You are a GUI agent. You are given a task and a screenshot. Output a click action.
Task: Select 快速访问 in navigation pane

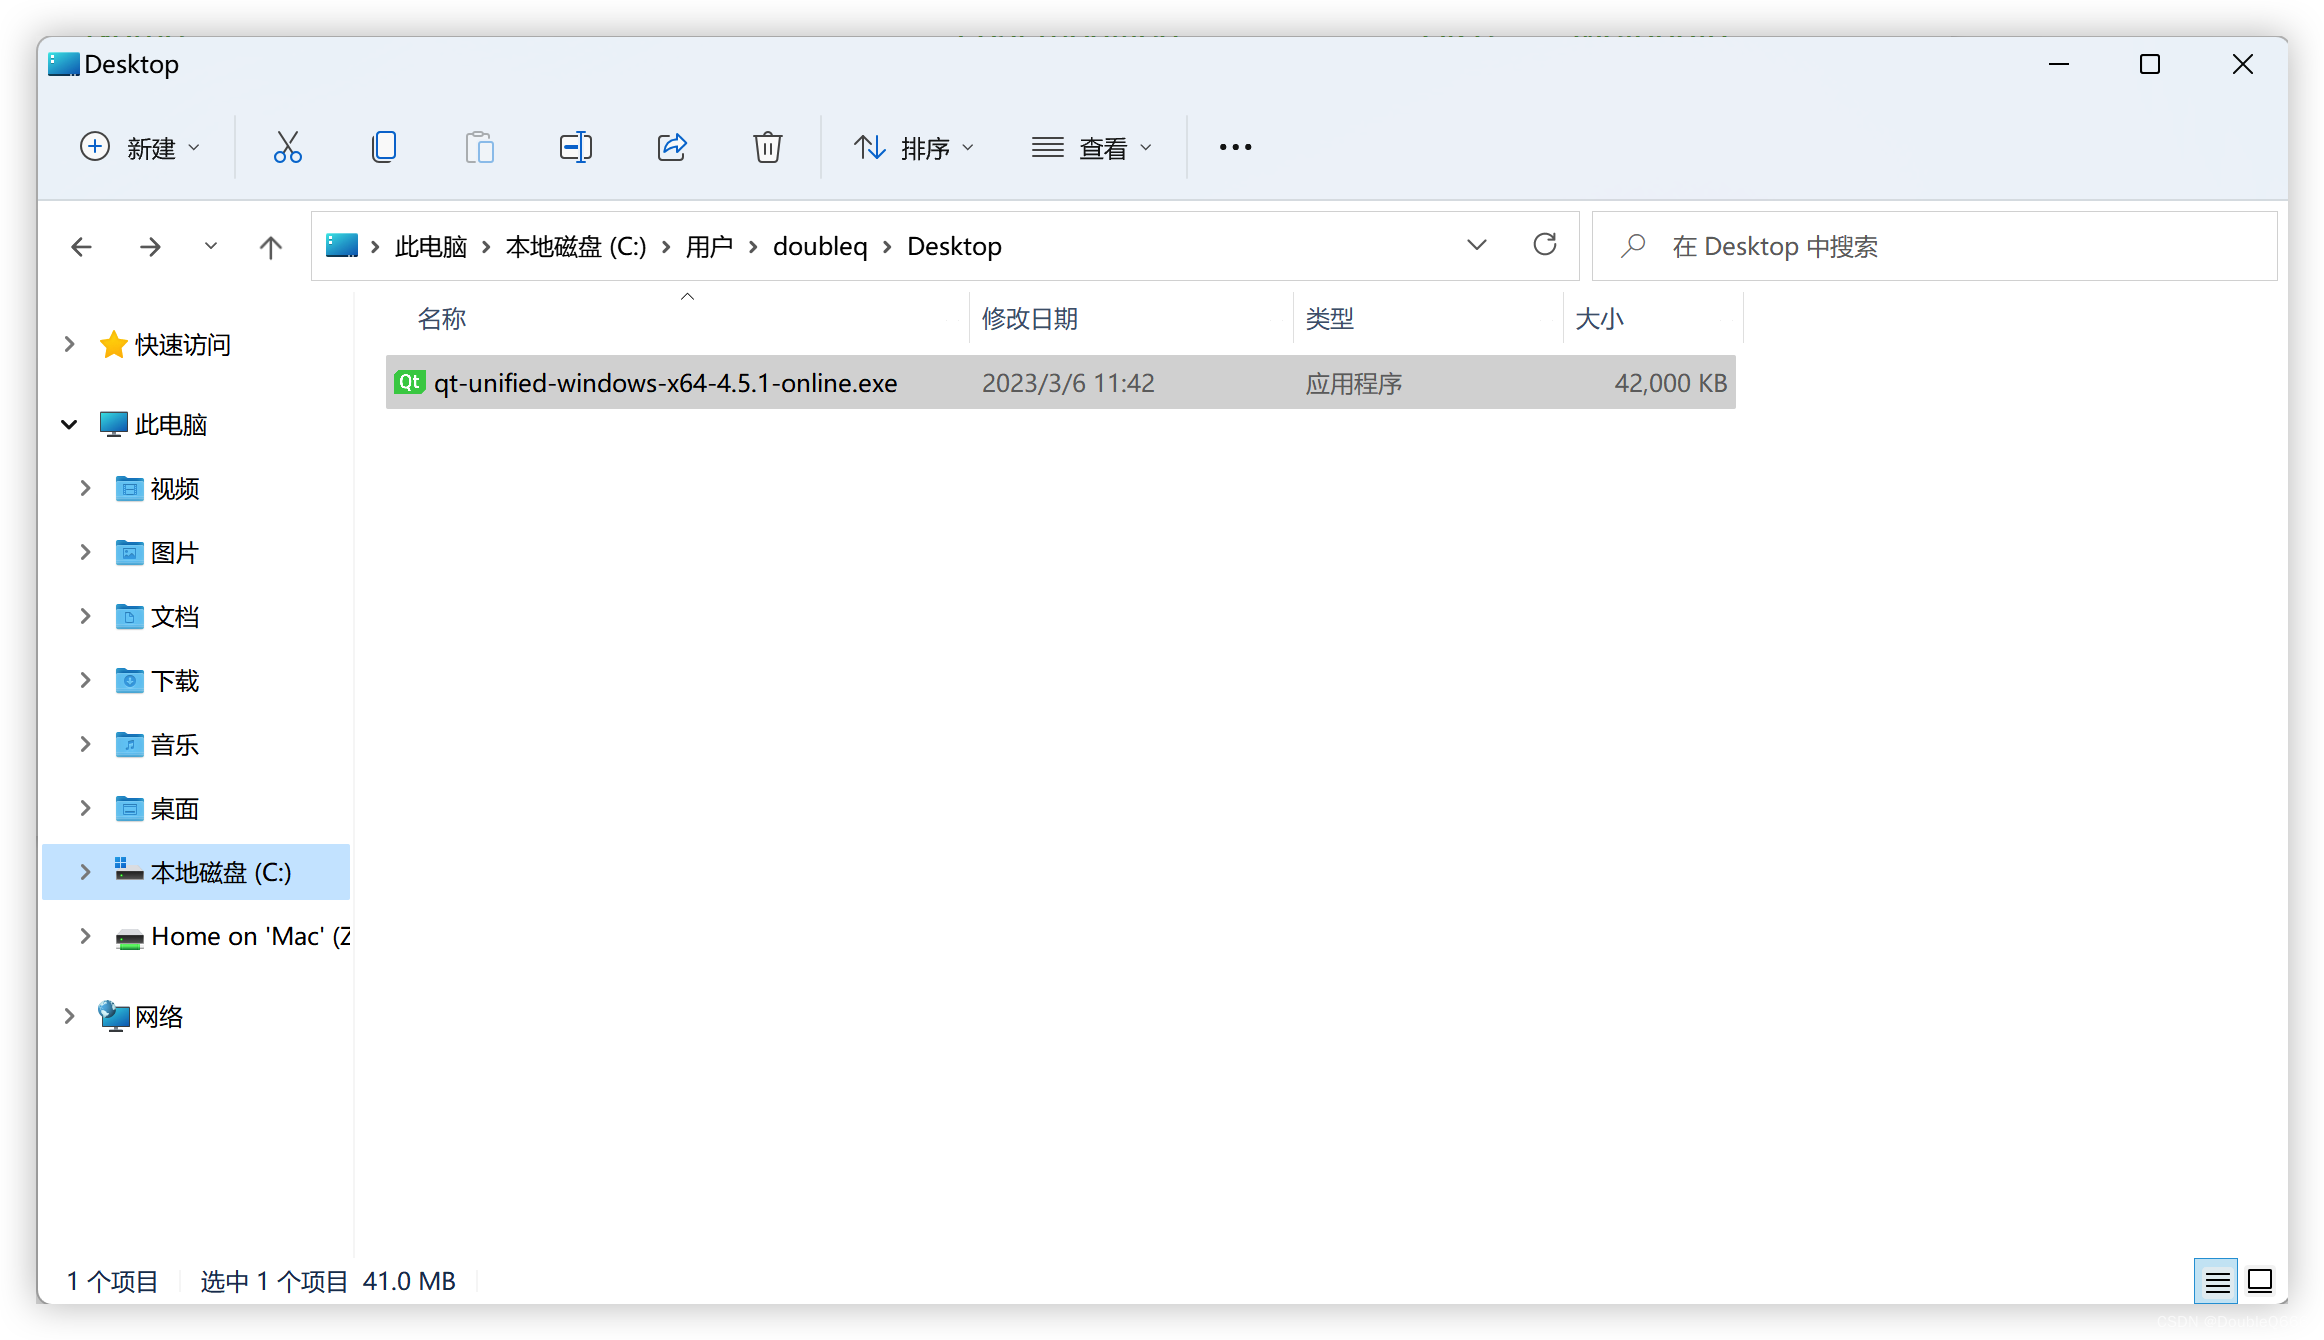[x=165, y=344]
